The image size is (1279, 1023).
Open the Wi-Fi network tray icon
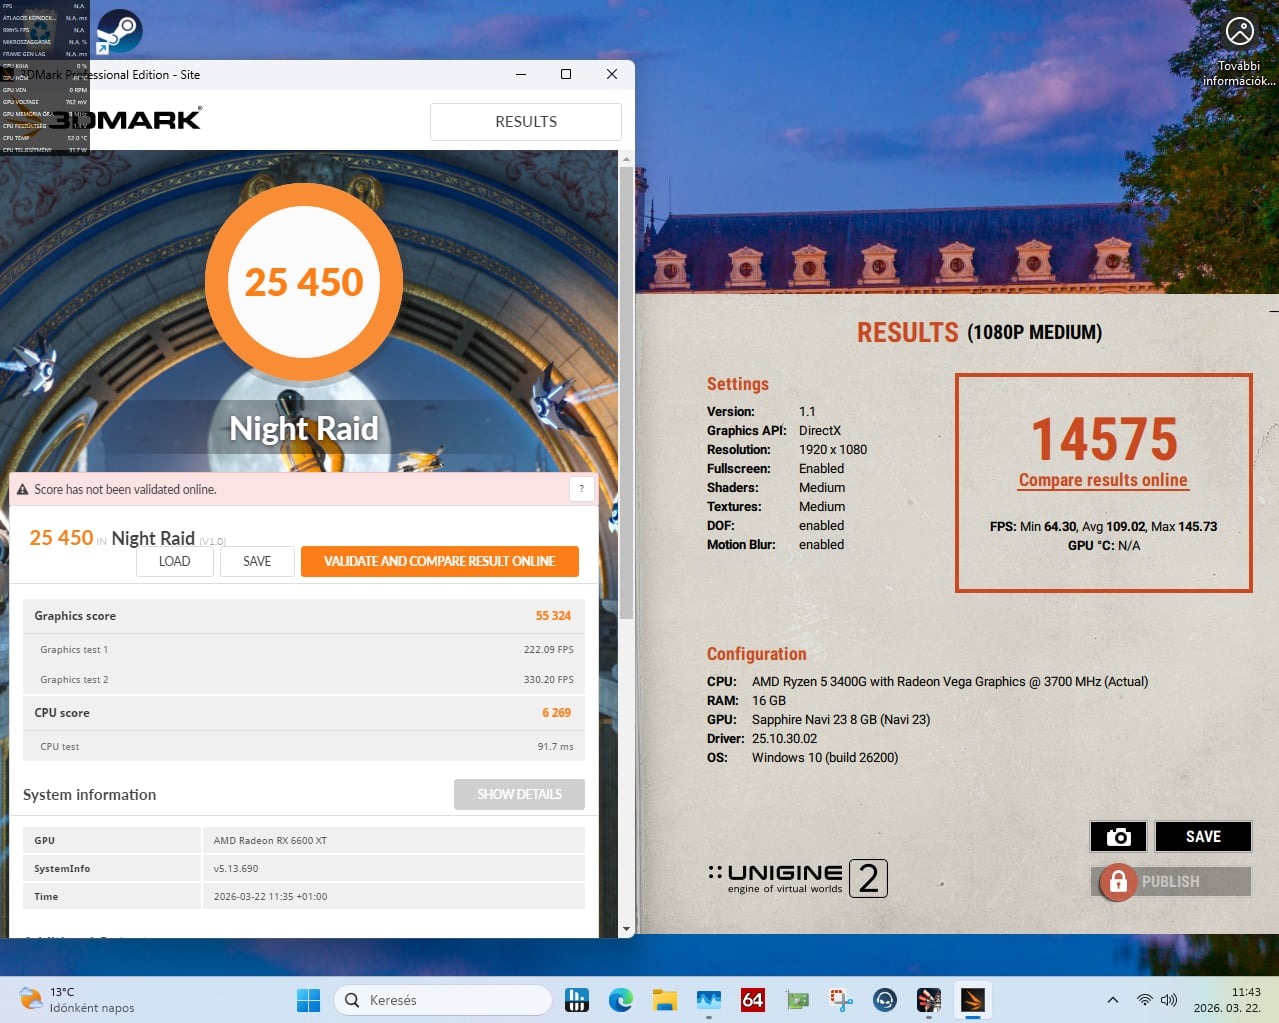1145,1000
